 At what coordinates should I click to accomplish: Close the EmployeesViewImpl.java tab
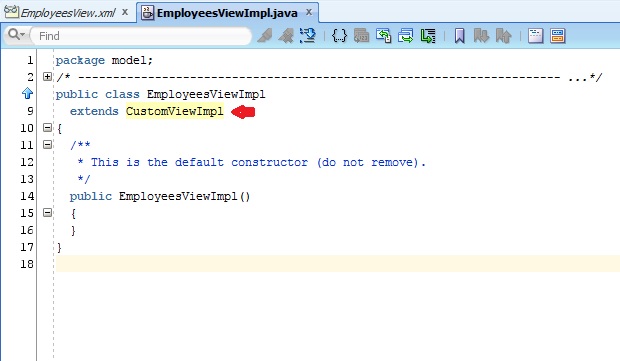309,12
